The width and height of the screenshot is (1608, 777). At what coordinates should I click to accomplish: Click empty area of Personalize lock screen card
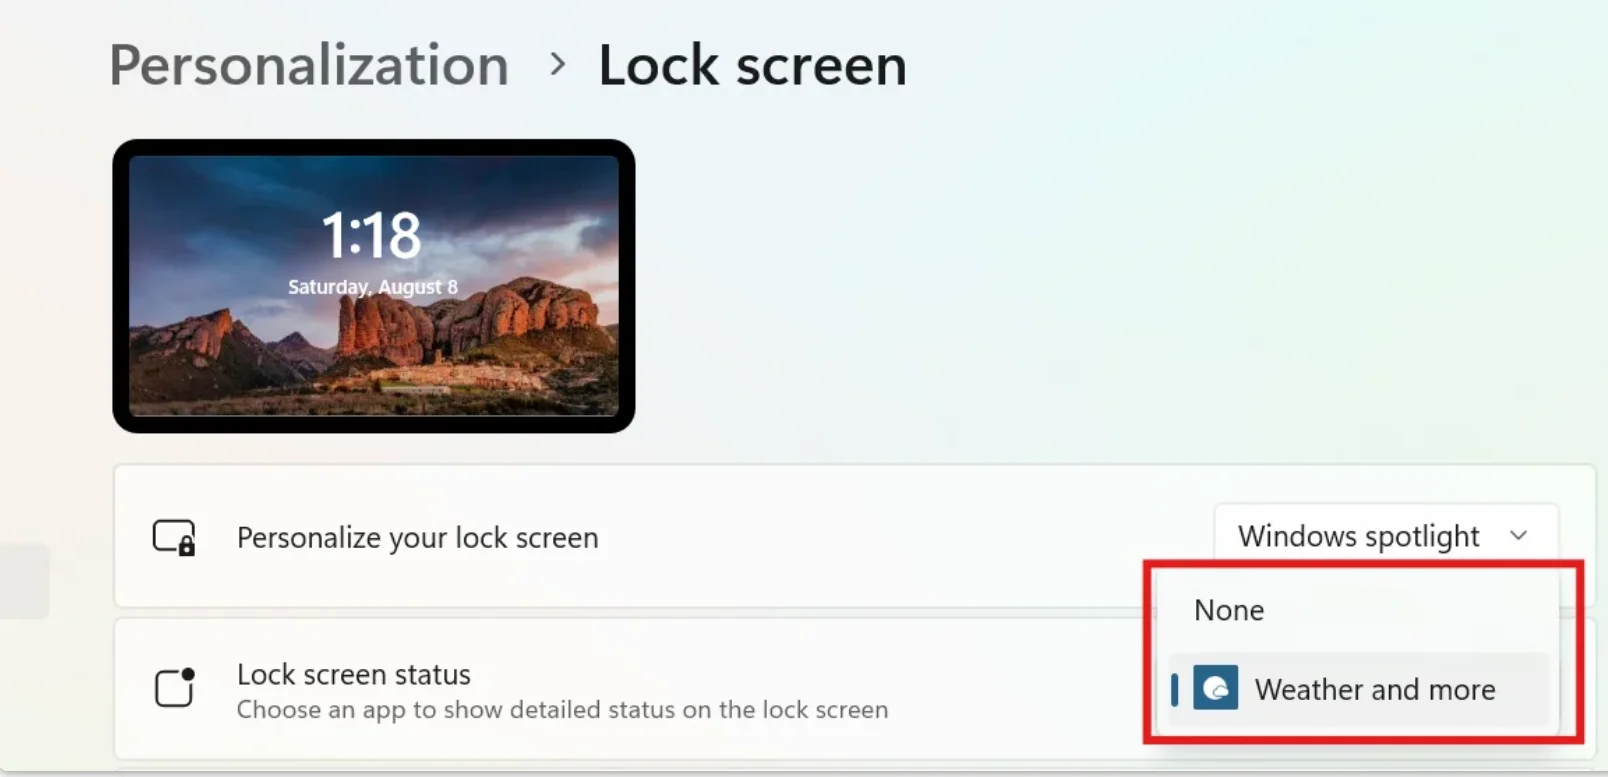pyautogui.click(x=900, y=537)
